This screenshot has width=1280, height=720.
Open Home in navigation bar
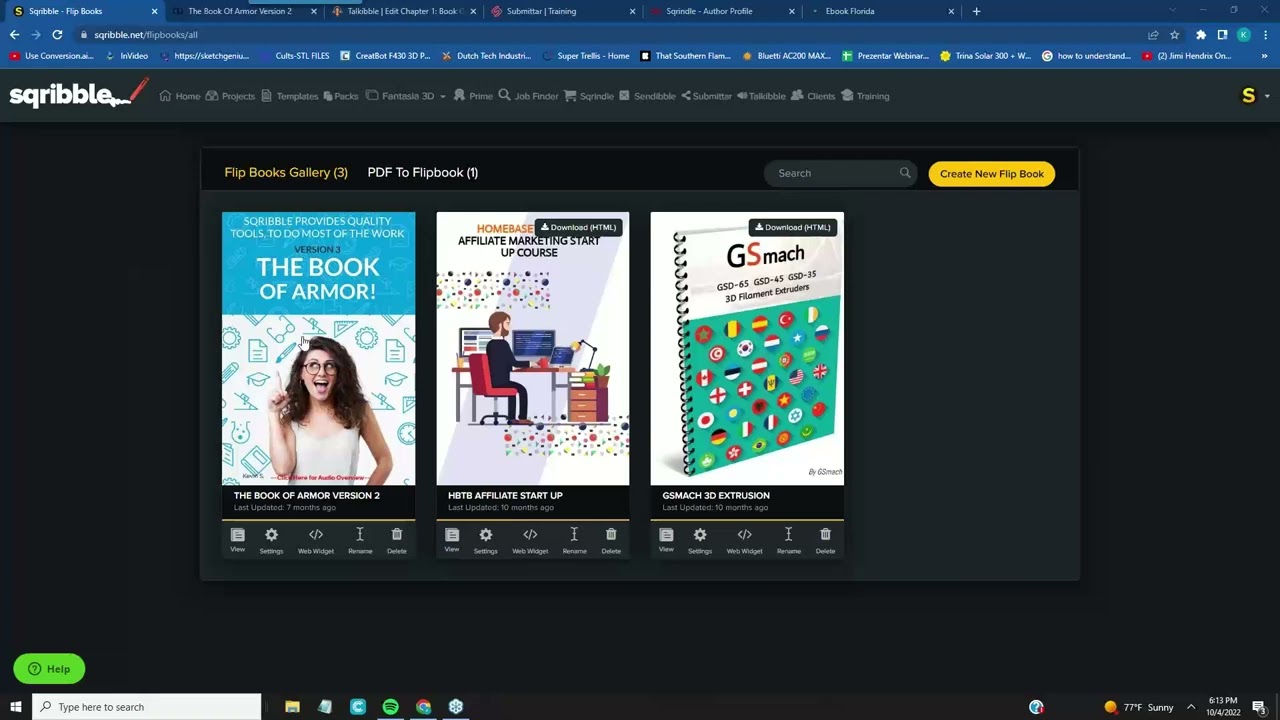[x=180, y=96]
